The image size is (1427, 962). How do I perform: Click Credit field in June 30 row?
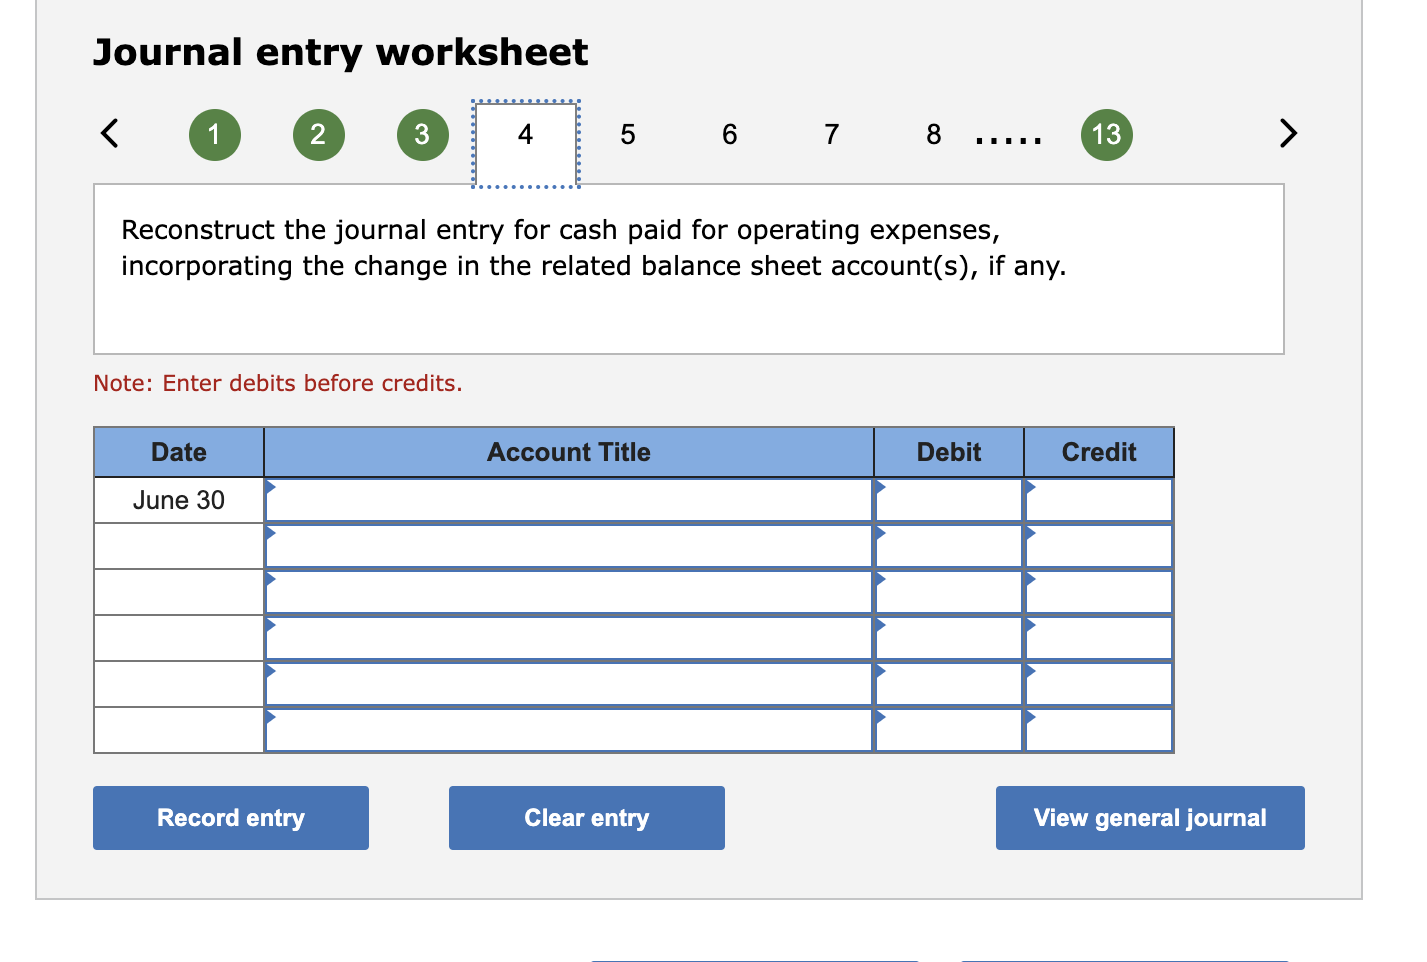tap(1099, 500)
